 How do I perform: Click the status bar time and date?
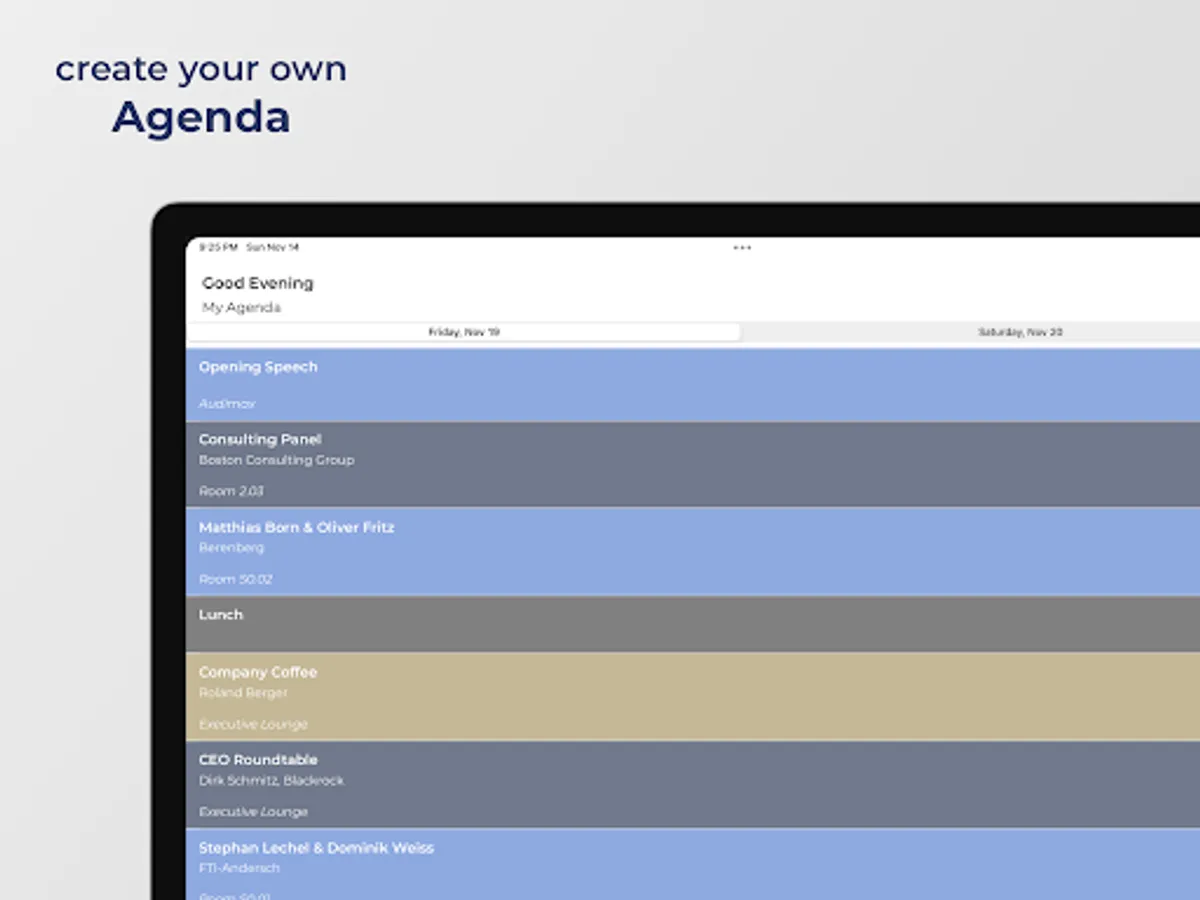pyautogui.click(x=248, y=247)
